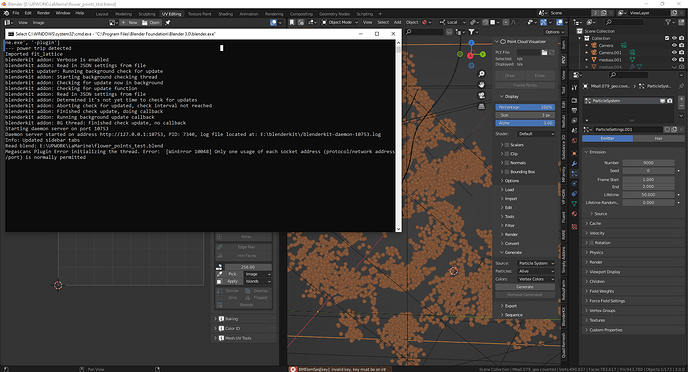Open the Modifier wrench properties tab
The height and width of the screenshot is (372, 690).
point(574,163)
